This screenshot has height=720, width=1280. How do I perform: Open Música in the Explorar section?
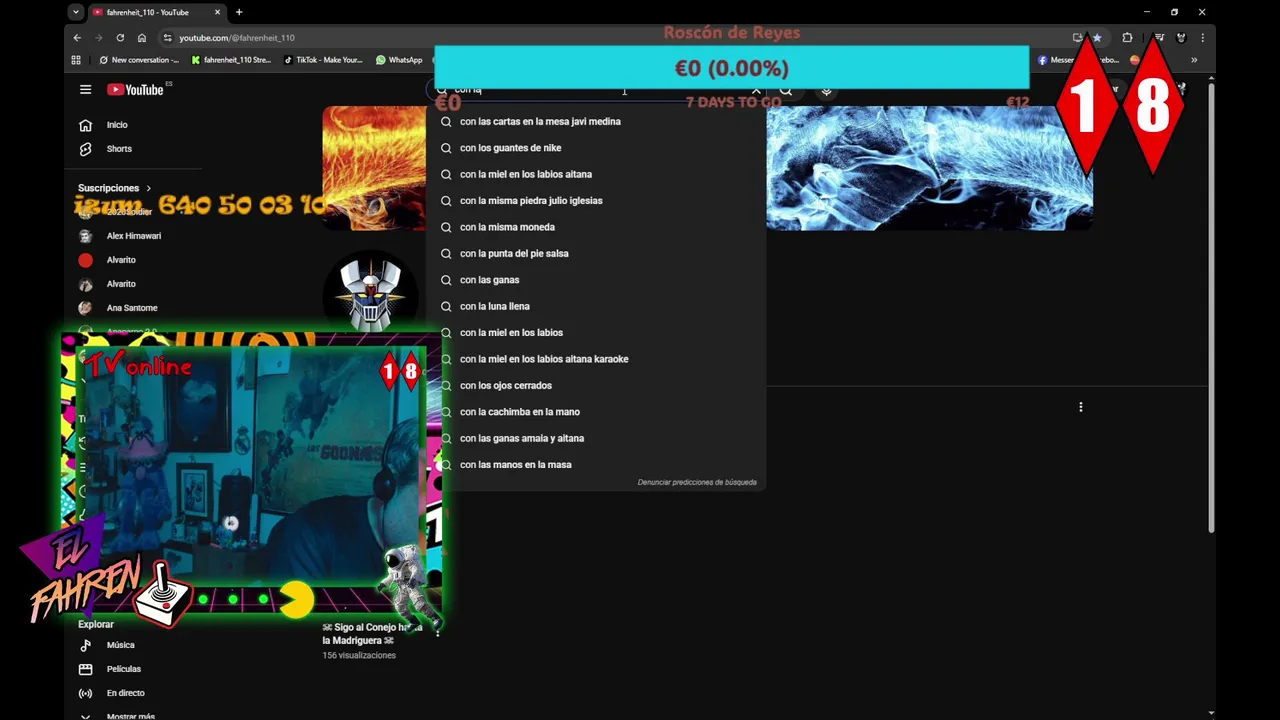point(120,645)
